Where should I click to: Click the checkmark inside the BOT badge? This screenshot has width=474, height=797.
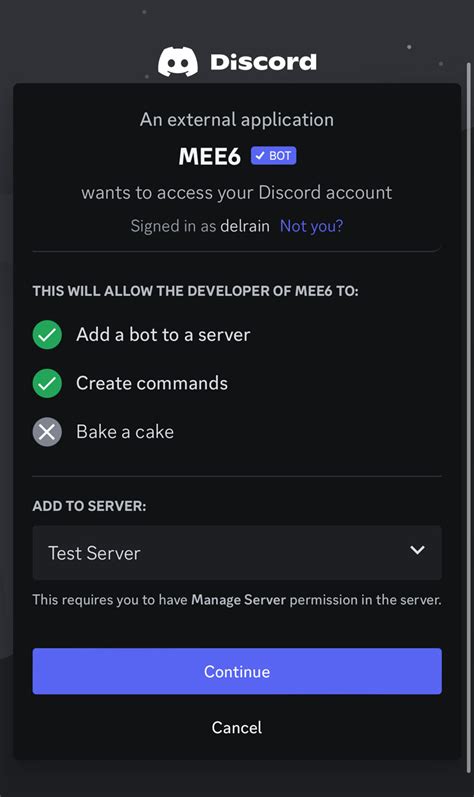tap(261, 156)
